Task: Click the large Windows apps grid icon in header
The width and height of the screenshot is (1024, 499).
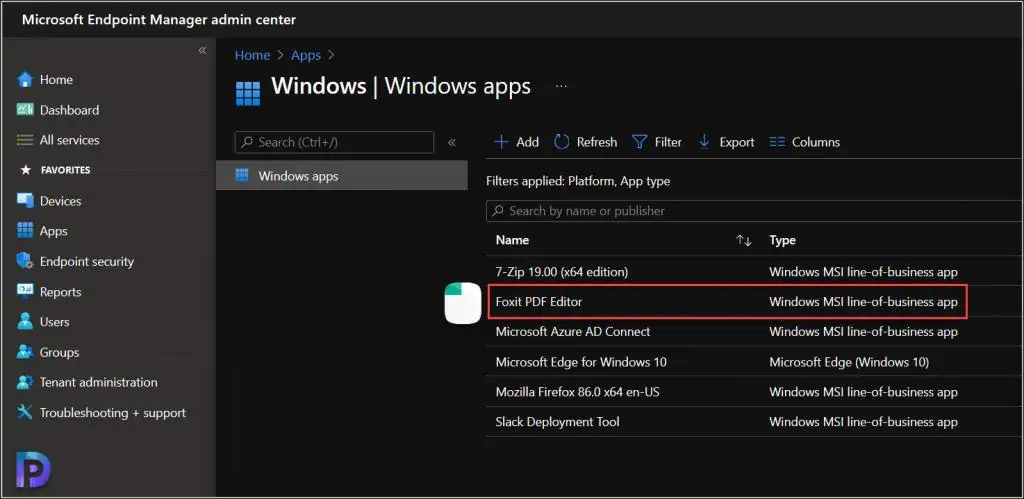Action: point(248,93)
